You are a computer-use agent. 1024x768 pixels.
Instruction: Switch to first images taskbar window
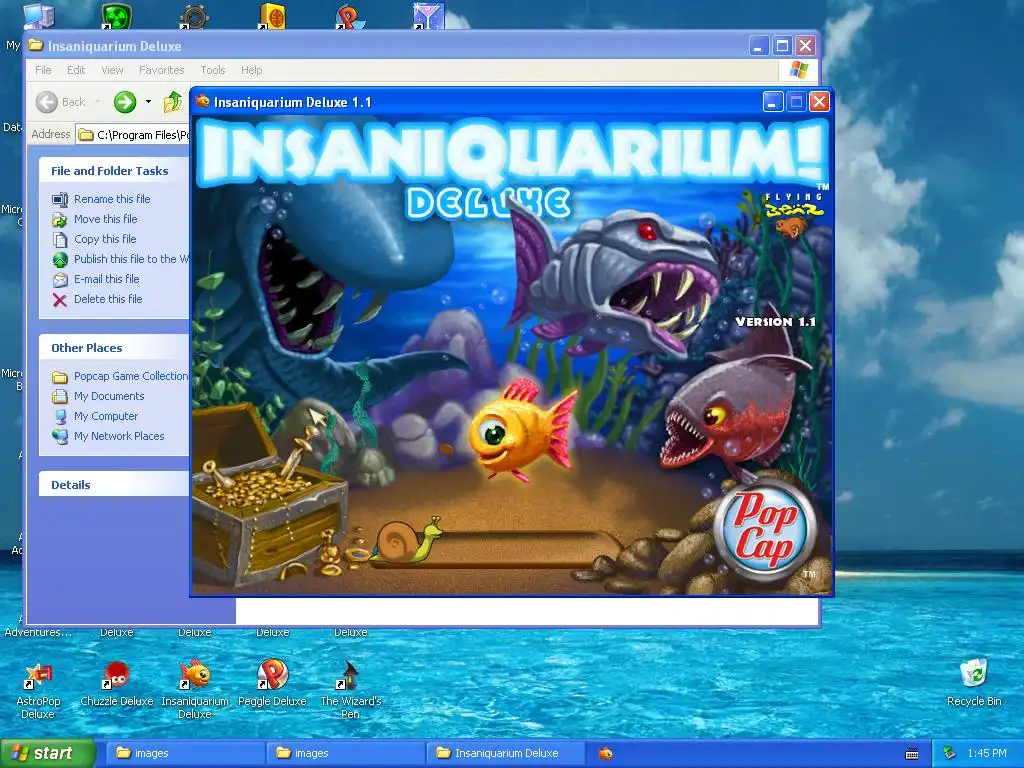pyautogui.click(x=184, y=753)
